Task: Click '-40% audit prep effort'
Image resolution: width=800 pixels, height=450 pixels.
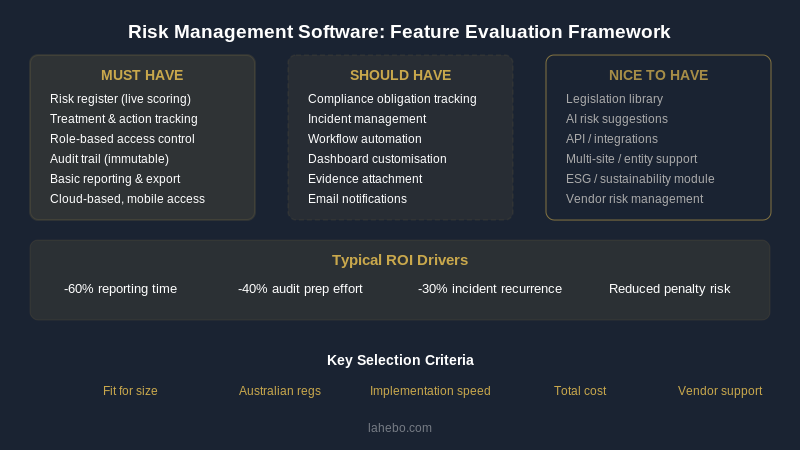Action: coord(300,289)
